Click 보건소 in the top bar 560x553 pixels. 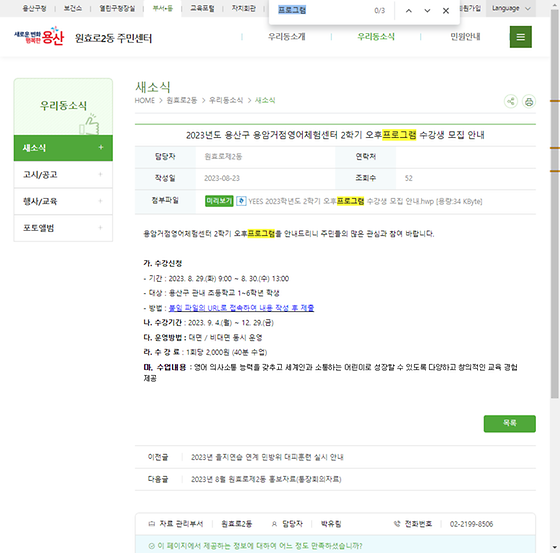[x=72, y=8]
